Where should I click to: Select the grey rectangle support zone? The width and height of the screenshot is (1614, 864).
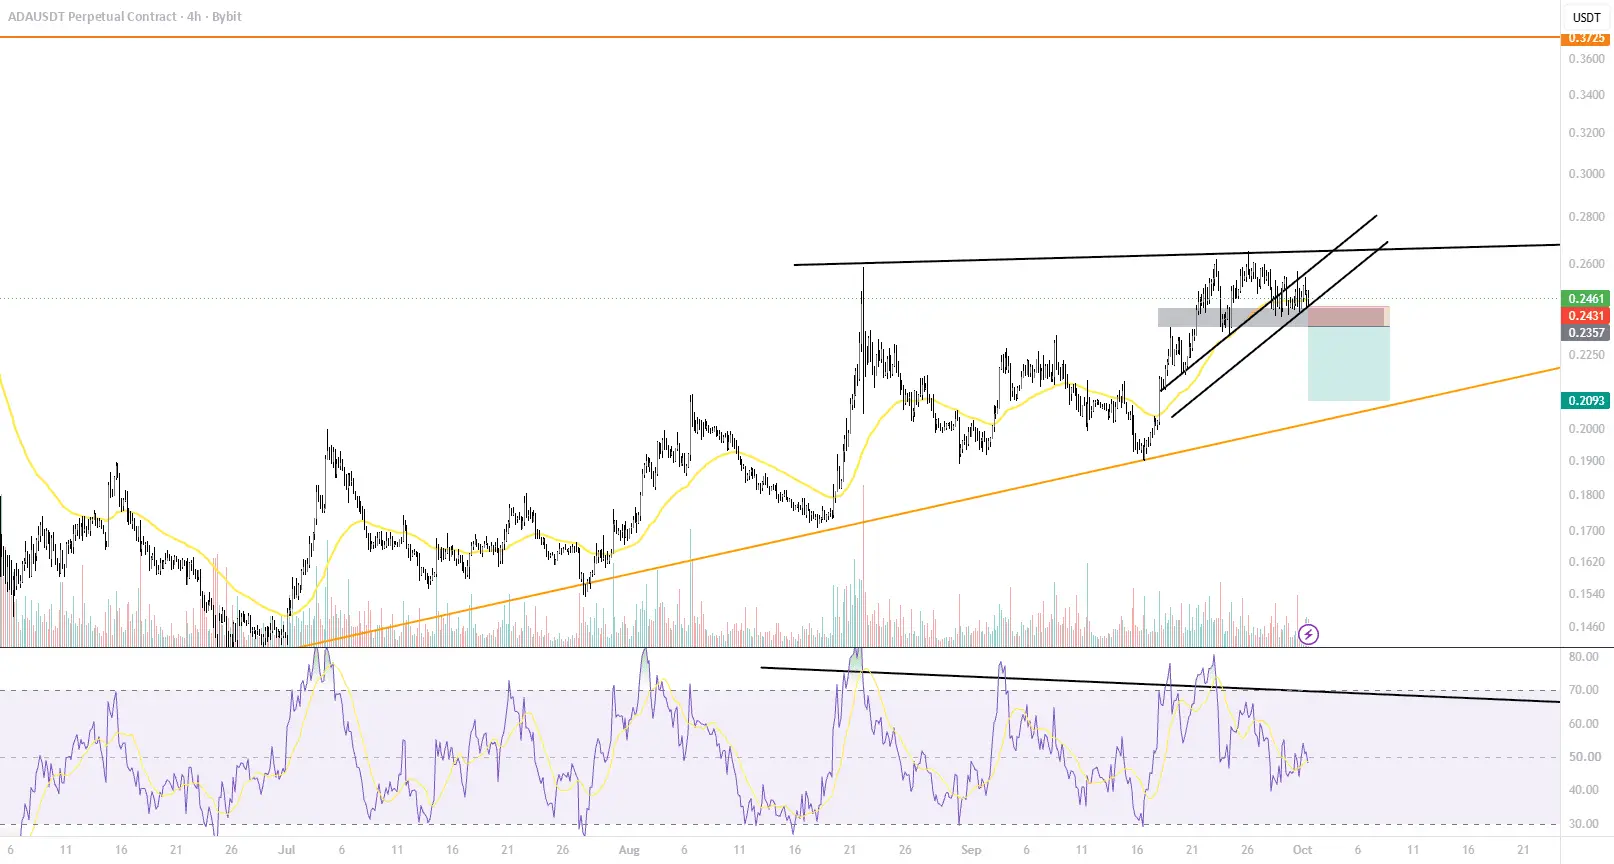coord(1233,317)
